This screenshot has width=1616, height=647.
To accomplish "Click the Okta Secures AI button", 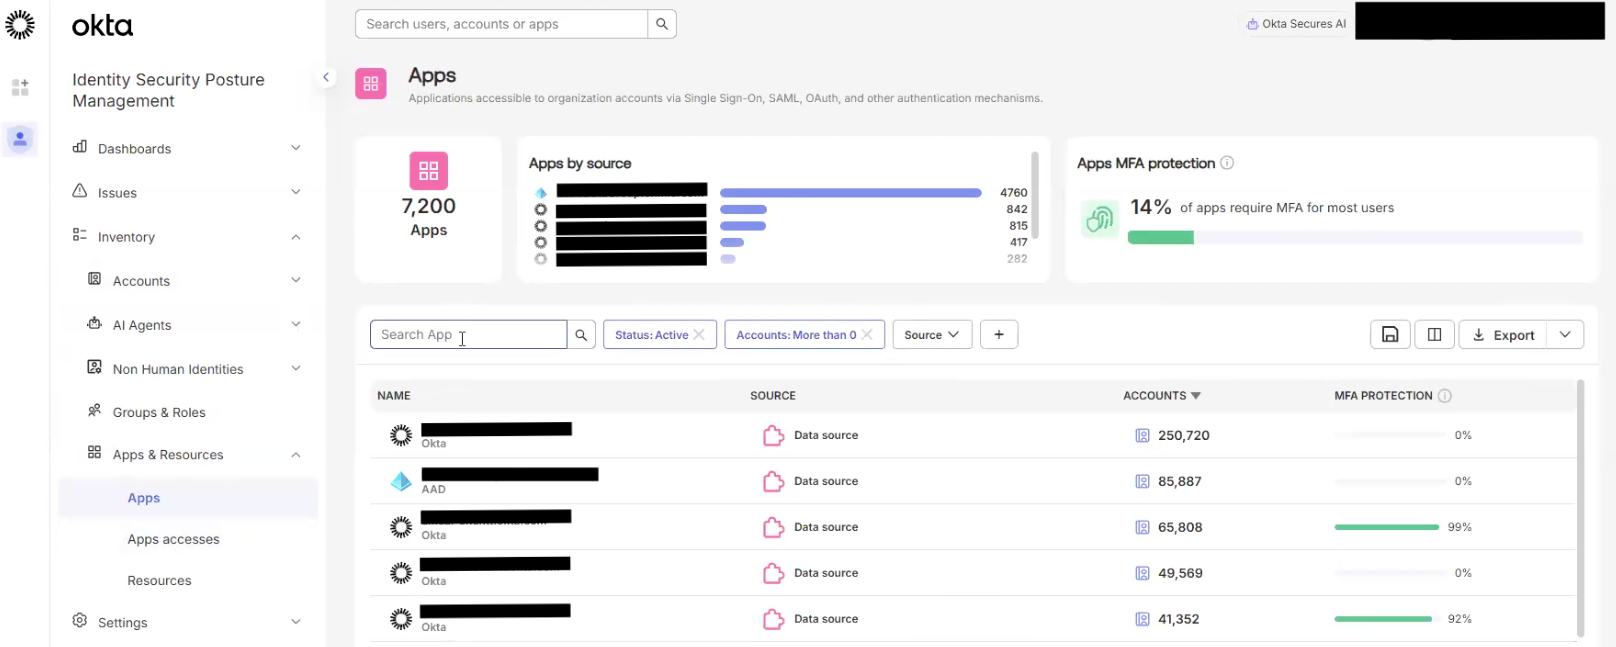I will coord(1296,24).
